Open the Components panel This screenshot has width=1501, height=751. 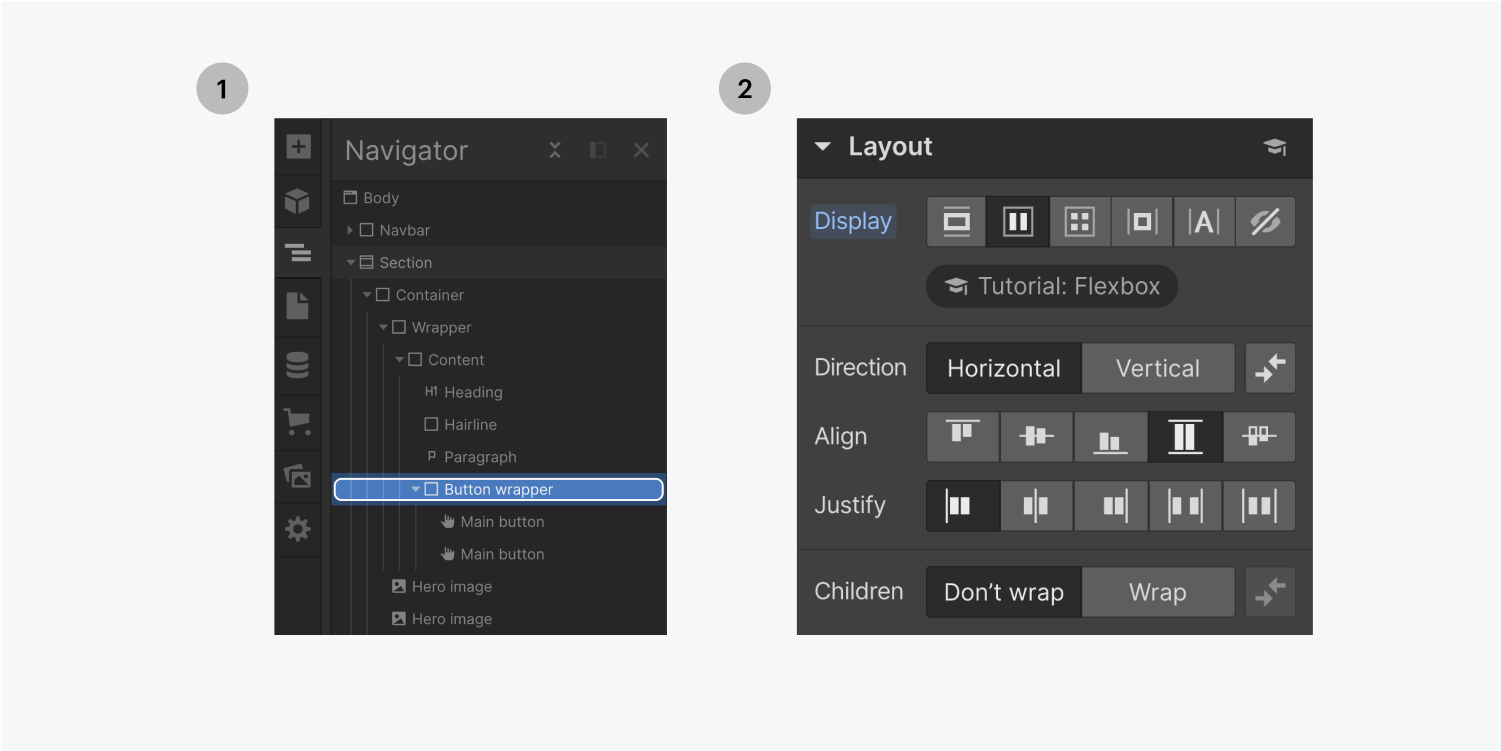click(297, 201)
